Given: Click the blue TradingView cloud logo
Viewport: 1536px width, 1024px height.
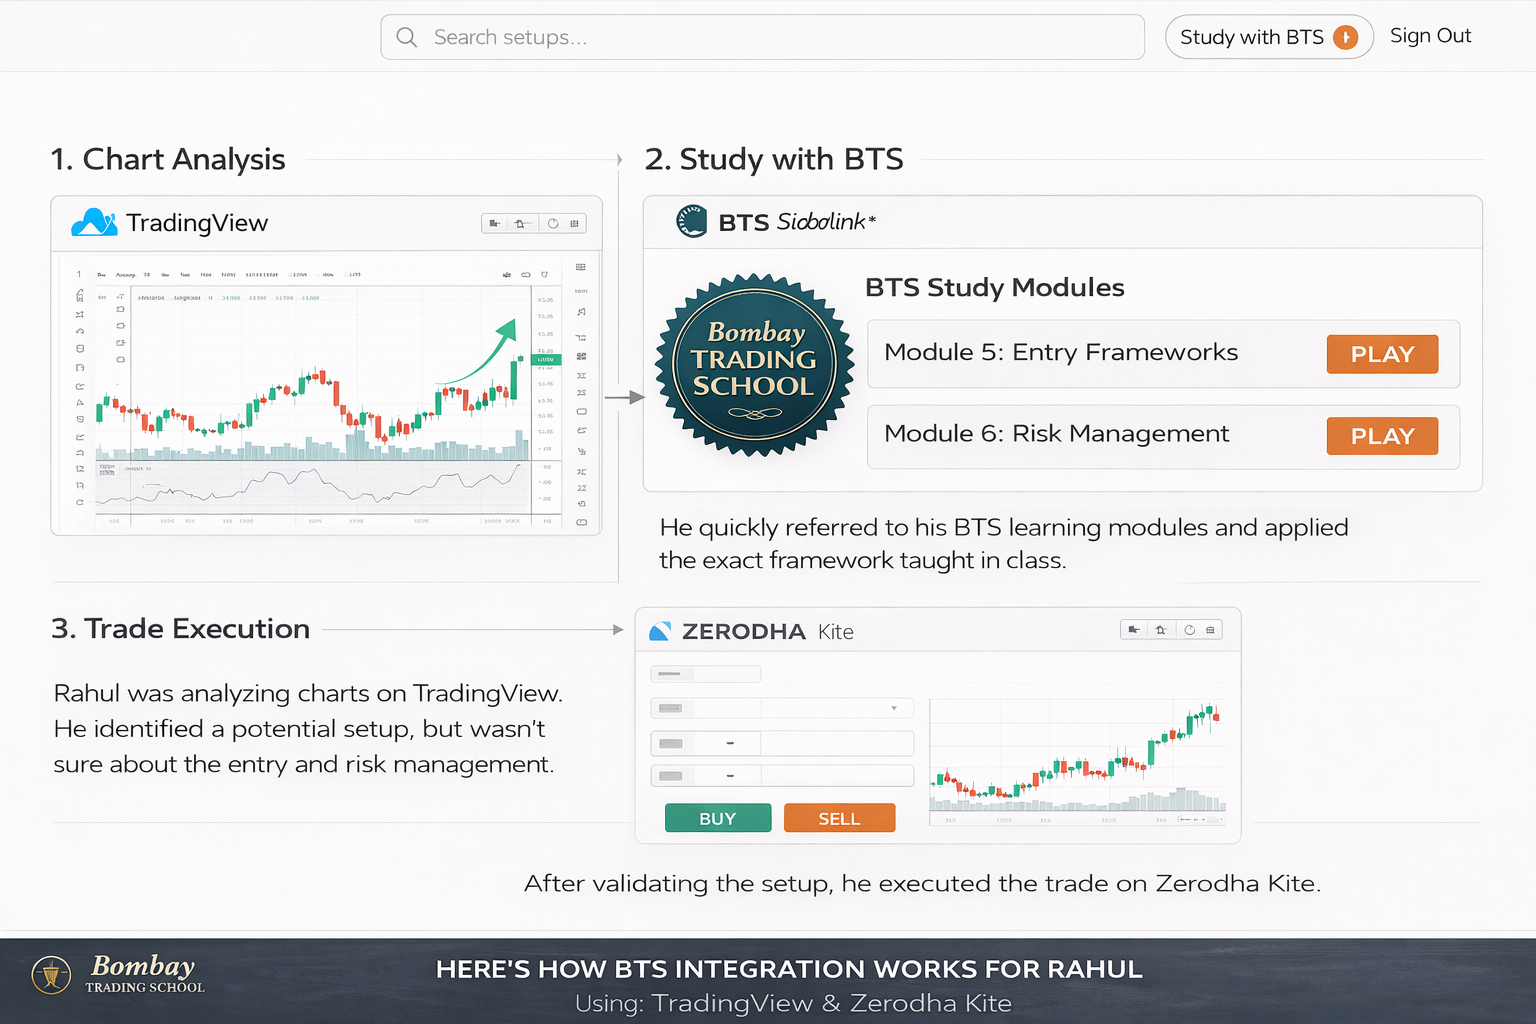Looking at the screenshot, I should pyautogui.click(x=94, y=222).
